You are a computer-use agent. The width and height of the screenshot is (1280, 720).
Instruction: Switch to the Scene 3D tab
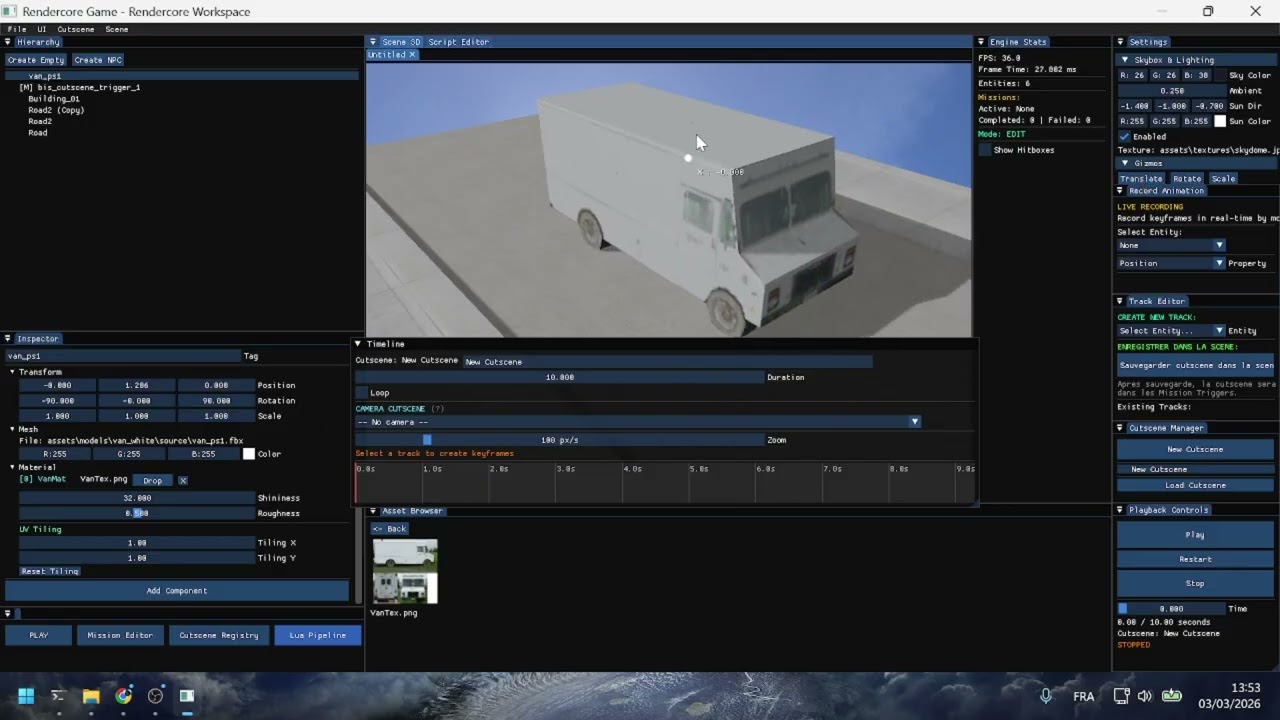click(401, 42)
